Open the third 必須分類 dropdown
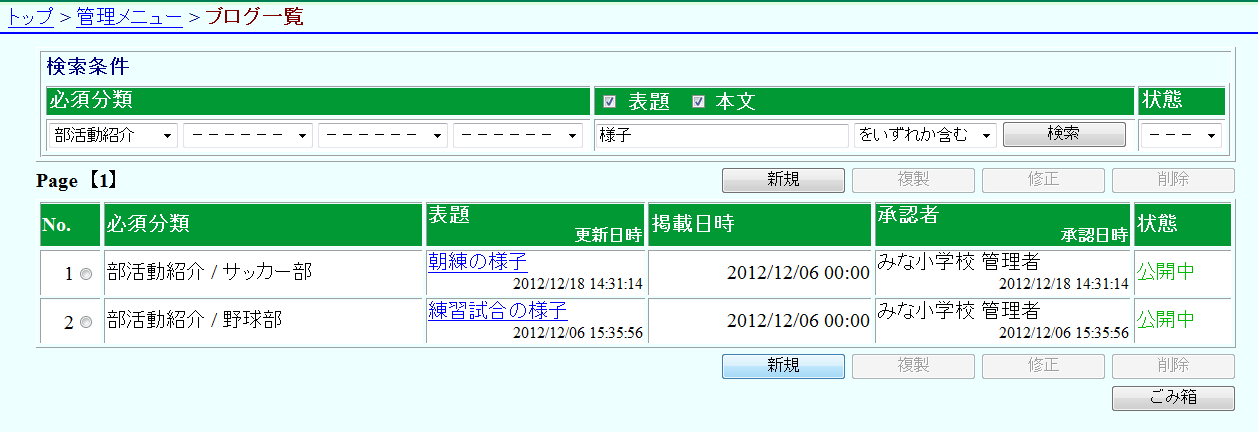 [x=383, y=135]
